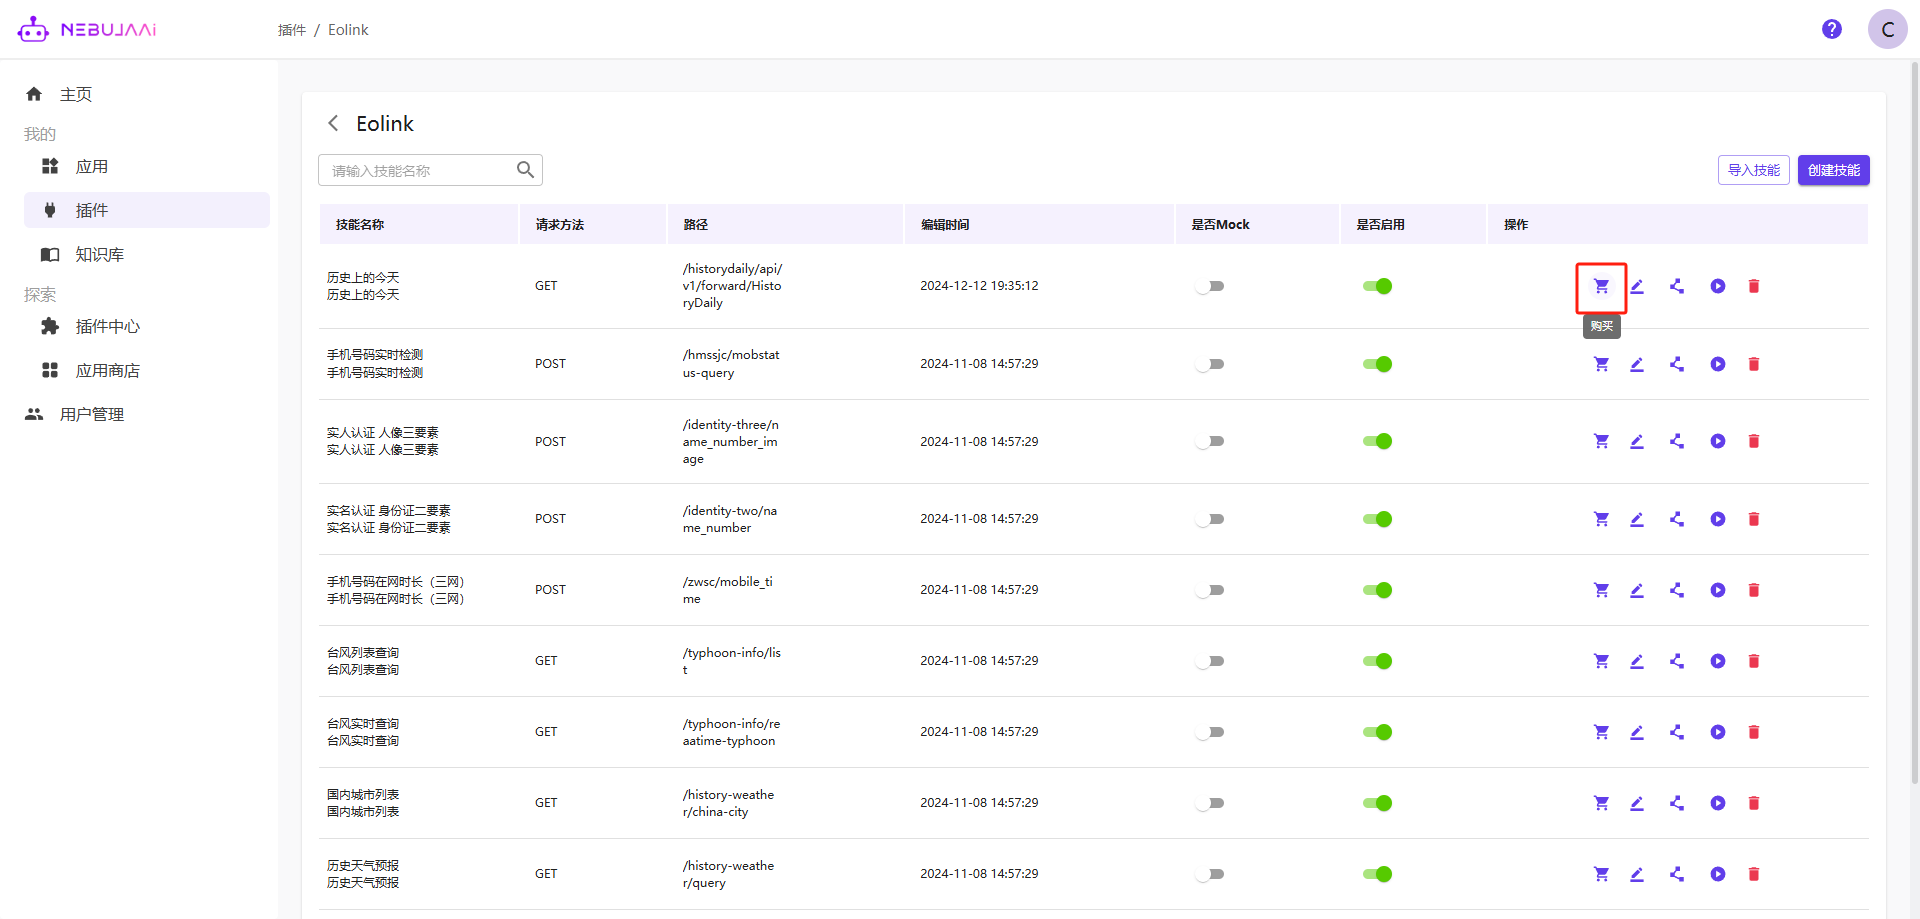Click the NebulaAI logo
1920x919 pixels.
point(88,29)
